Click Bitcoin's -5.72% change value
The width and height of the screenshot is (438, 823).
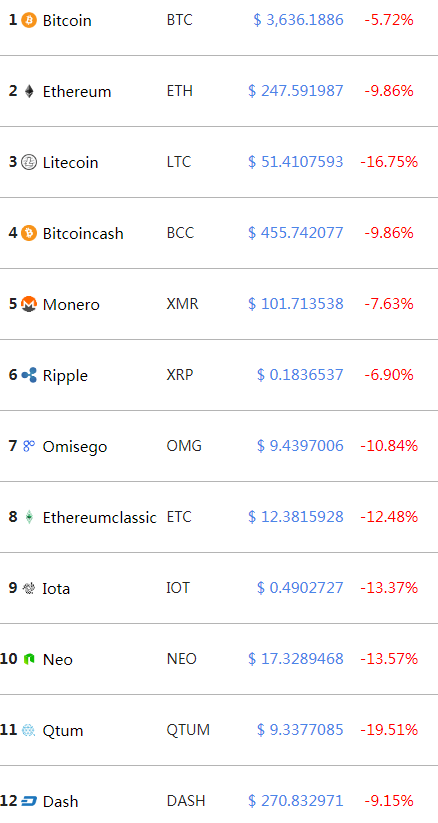389,20
